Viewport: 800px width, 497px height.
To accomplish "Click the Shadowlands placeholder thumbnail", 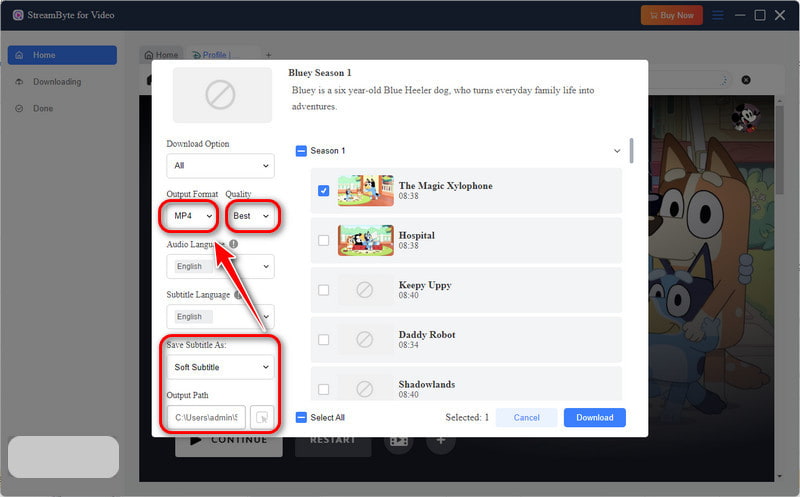I will pos(364,388).
